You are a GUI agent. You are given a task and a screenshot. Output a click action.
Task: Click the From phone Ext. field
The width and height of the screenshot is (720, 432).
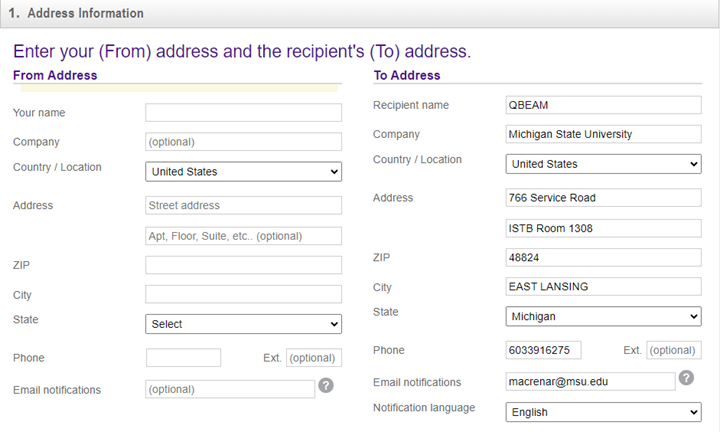coord(314,358)
